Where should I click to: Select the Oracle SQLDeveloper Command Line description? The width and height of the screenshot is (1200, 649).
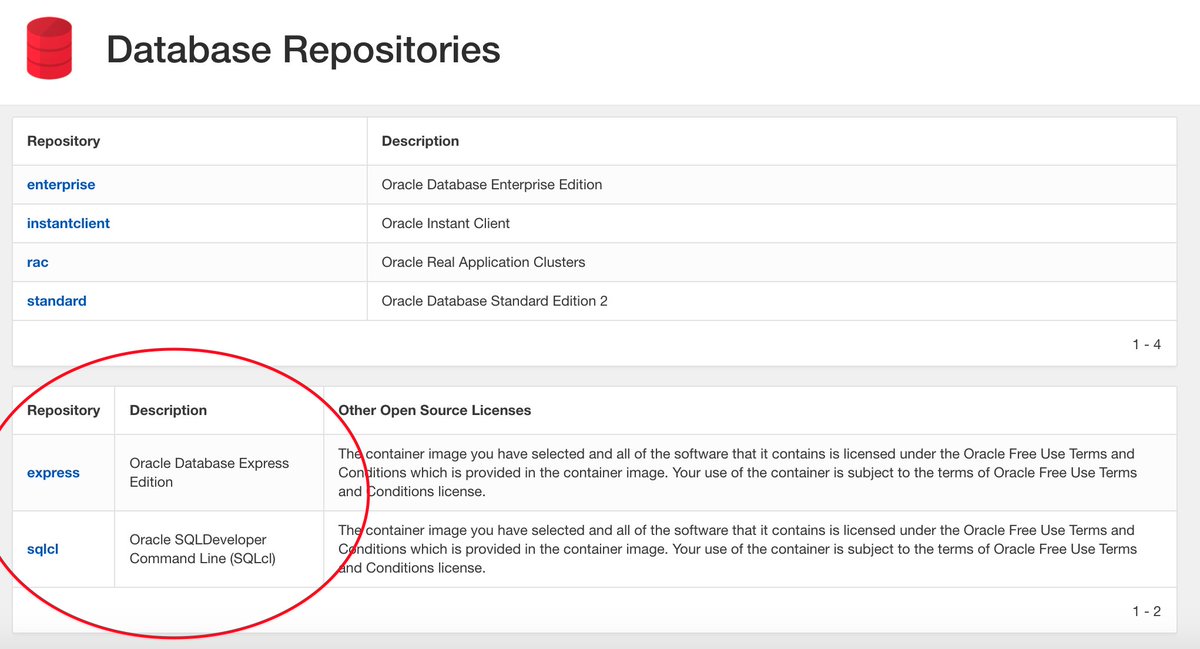pyautogui.click(x=202, y=549)
